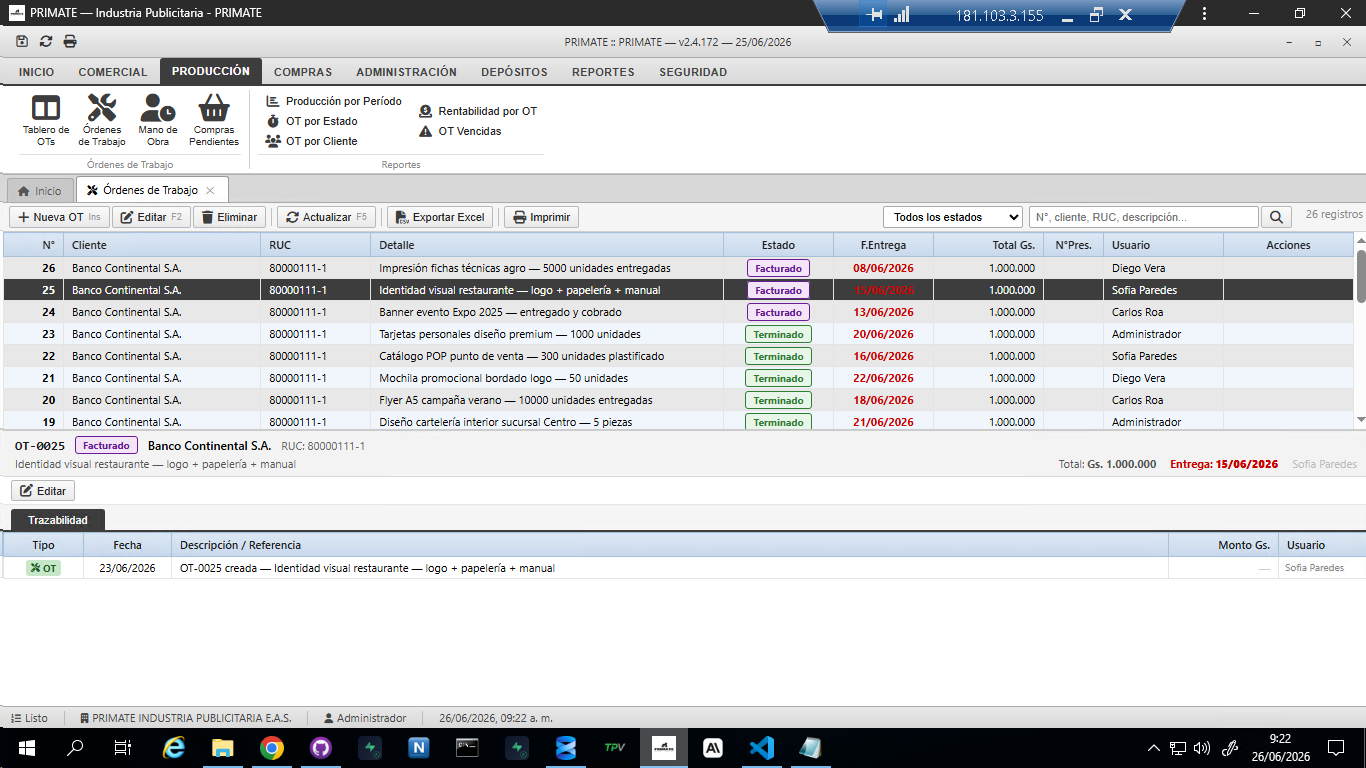Open the Tablero de OTs board
Viewport: 1366px width, 768px height.
pyautogui.click(x=46, y=120)
